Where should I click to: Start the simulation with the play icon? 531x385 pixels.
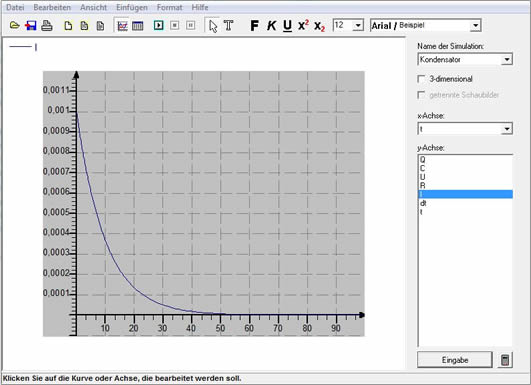click(158, 25)
